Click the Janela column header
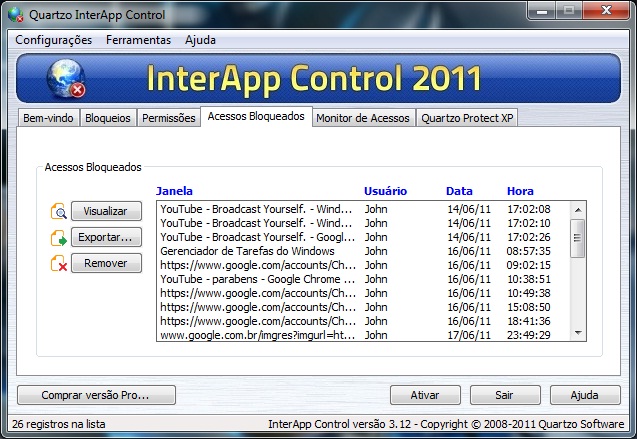637x439 pixels. click(x=174, y=191)
